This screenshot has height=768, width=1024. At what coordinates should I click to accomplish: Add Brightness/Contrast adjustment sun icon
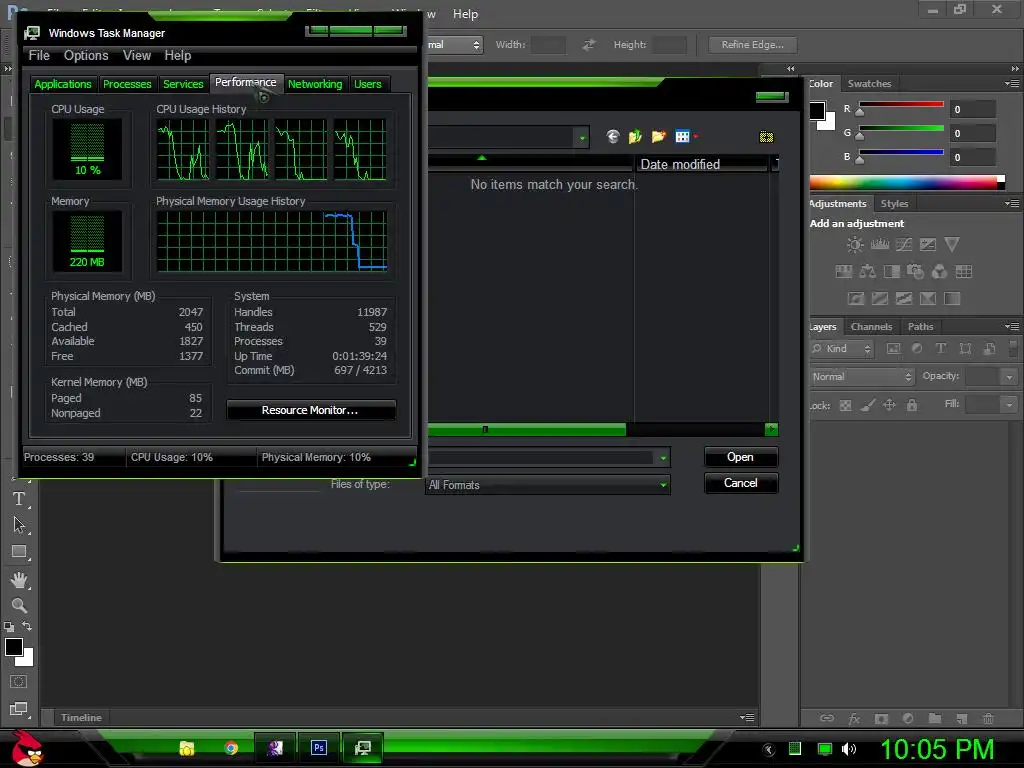pyautogui.click(x=855, y=245)
